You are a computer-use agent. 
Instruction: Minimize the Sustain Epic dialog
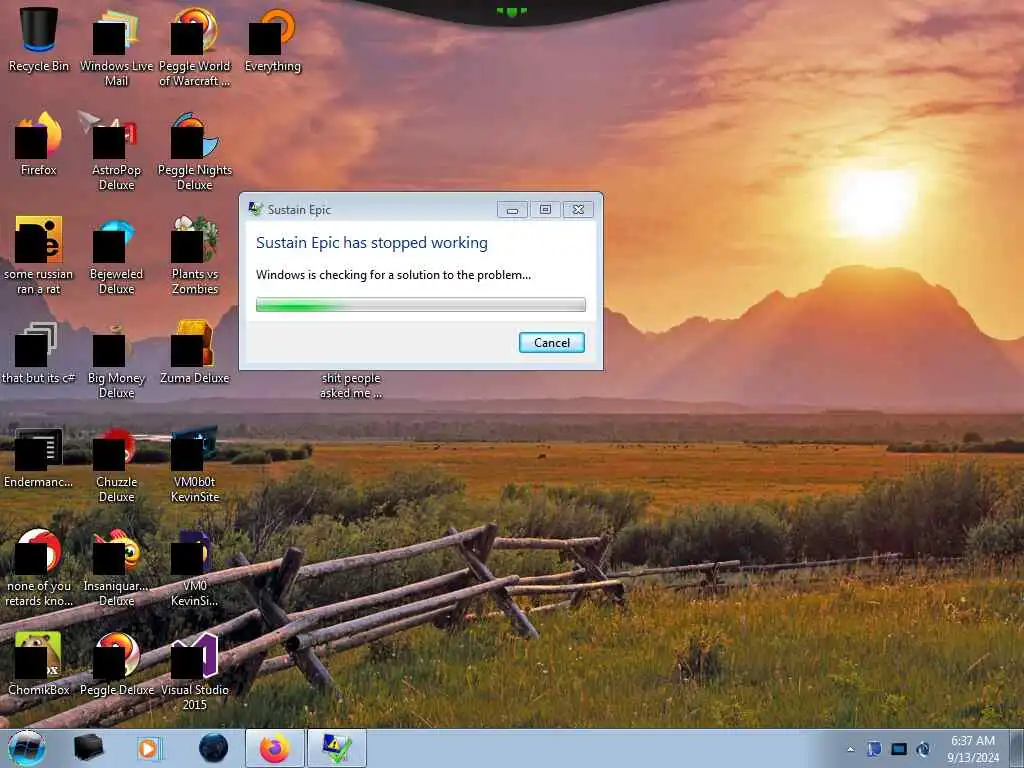513,210
